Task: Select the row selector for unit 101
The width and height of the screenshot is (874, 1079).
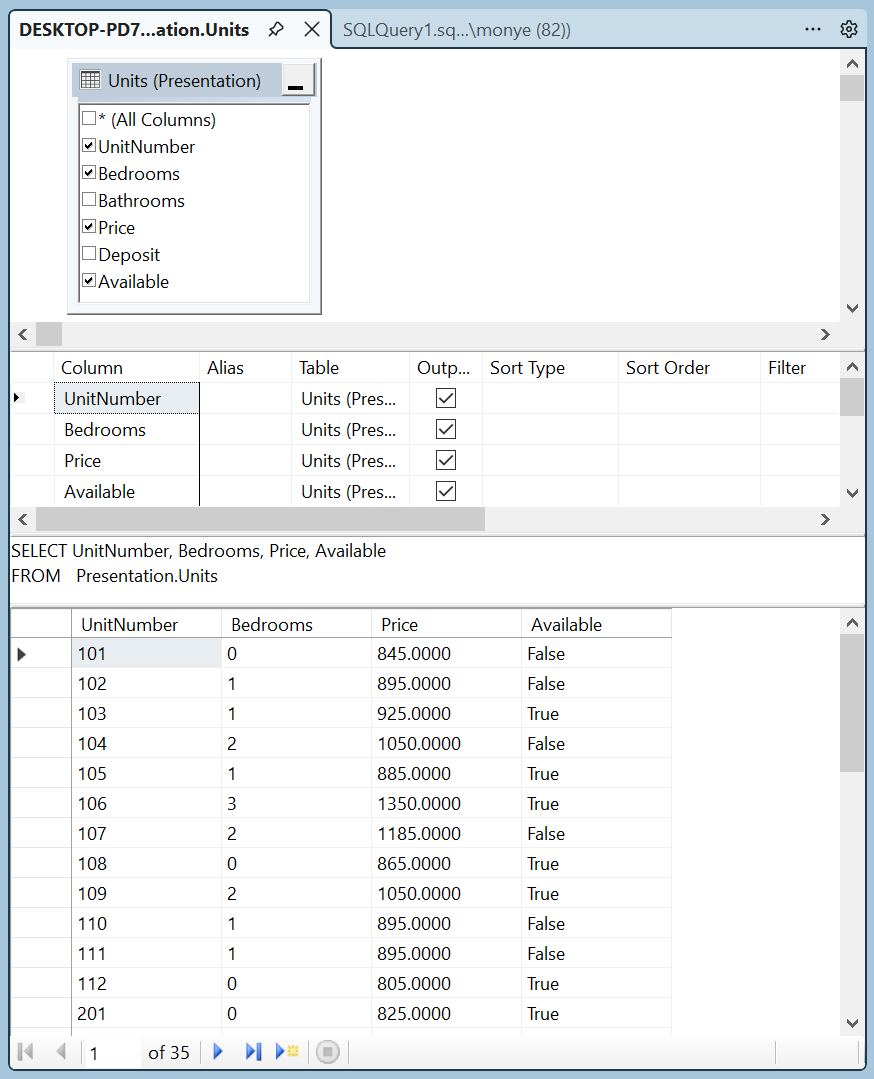Action: tap(41, 654)
